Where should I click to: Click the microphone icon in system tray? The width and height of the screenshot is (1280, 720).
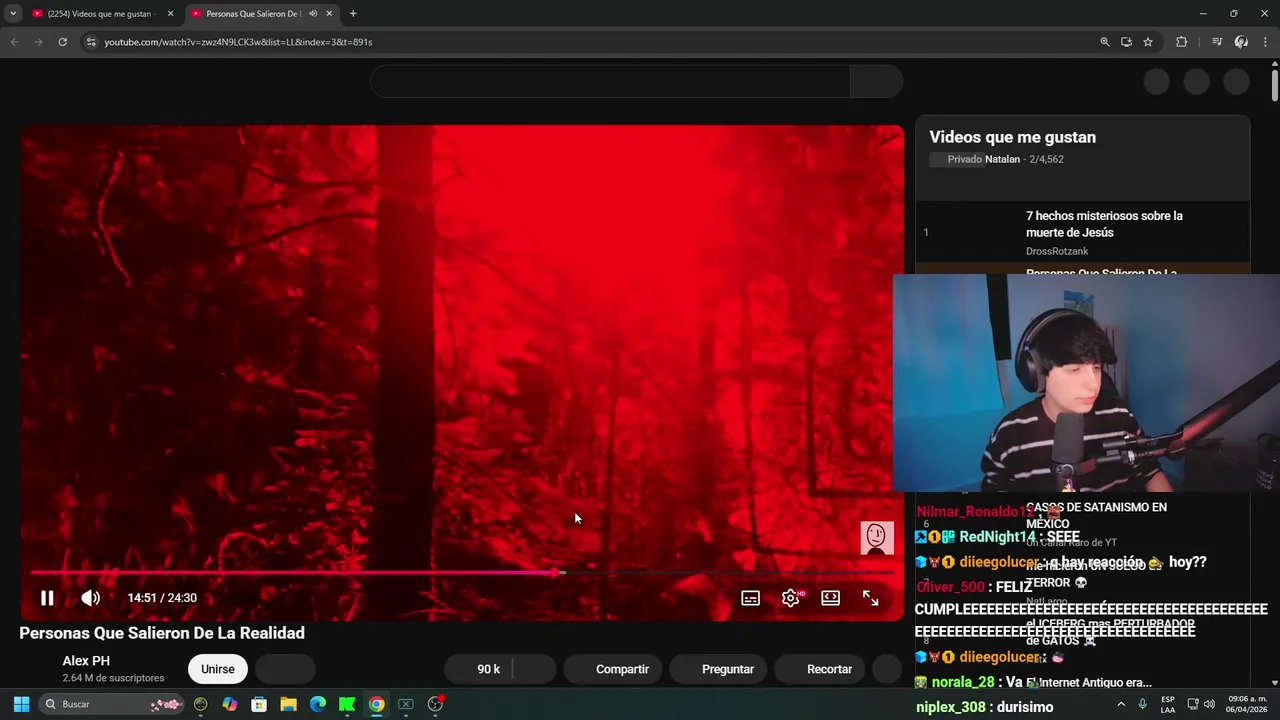1142,704
